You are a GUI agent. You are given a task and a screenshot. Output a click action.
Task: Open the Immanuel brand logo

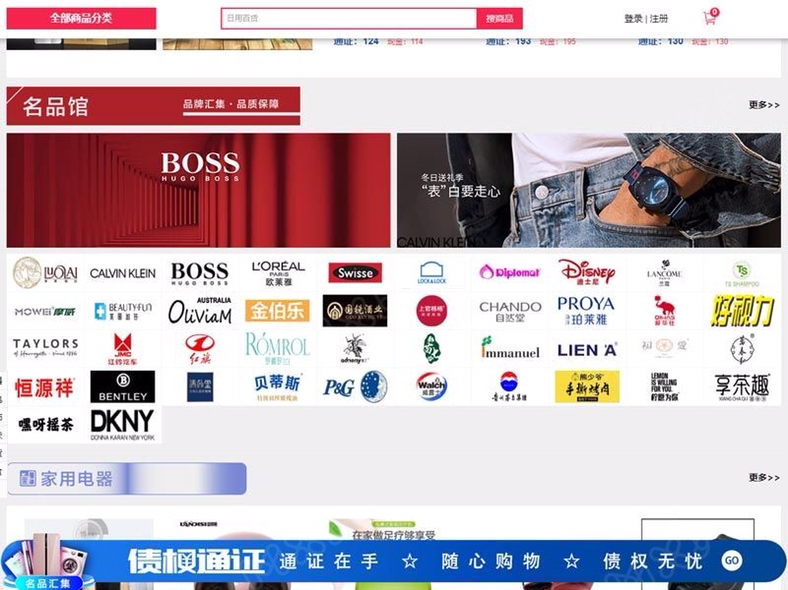point(510,348)
